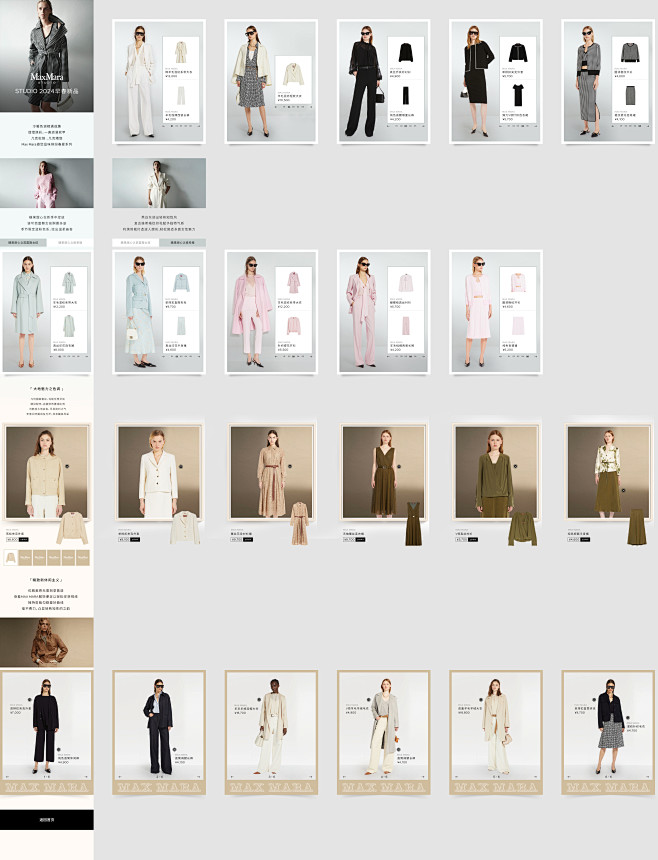Click hotspot dot on navy suit Max Mara card

point(174,749)
